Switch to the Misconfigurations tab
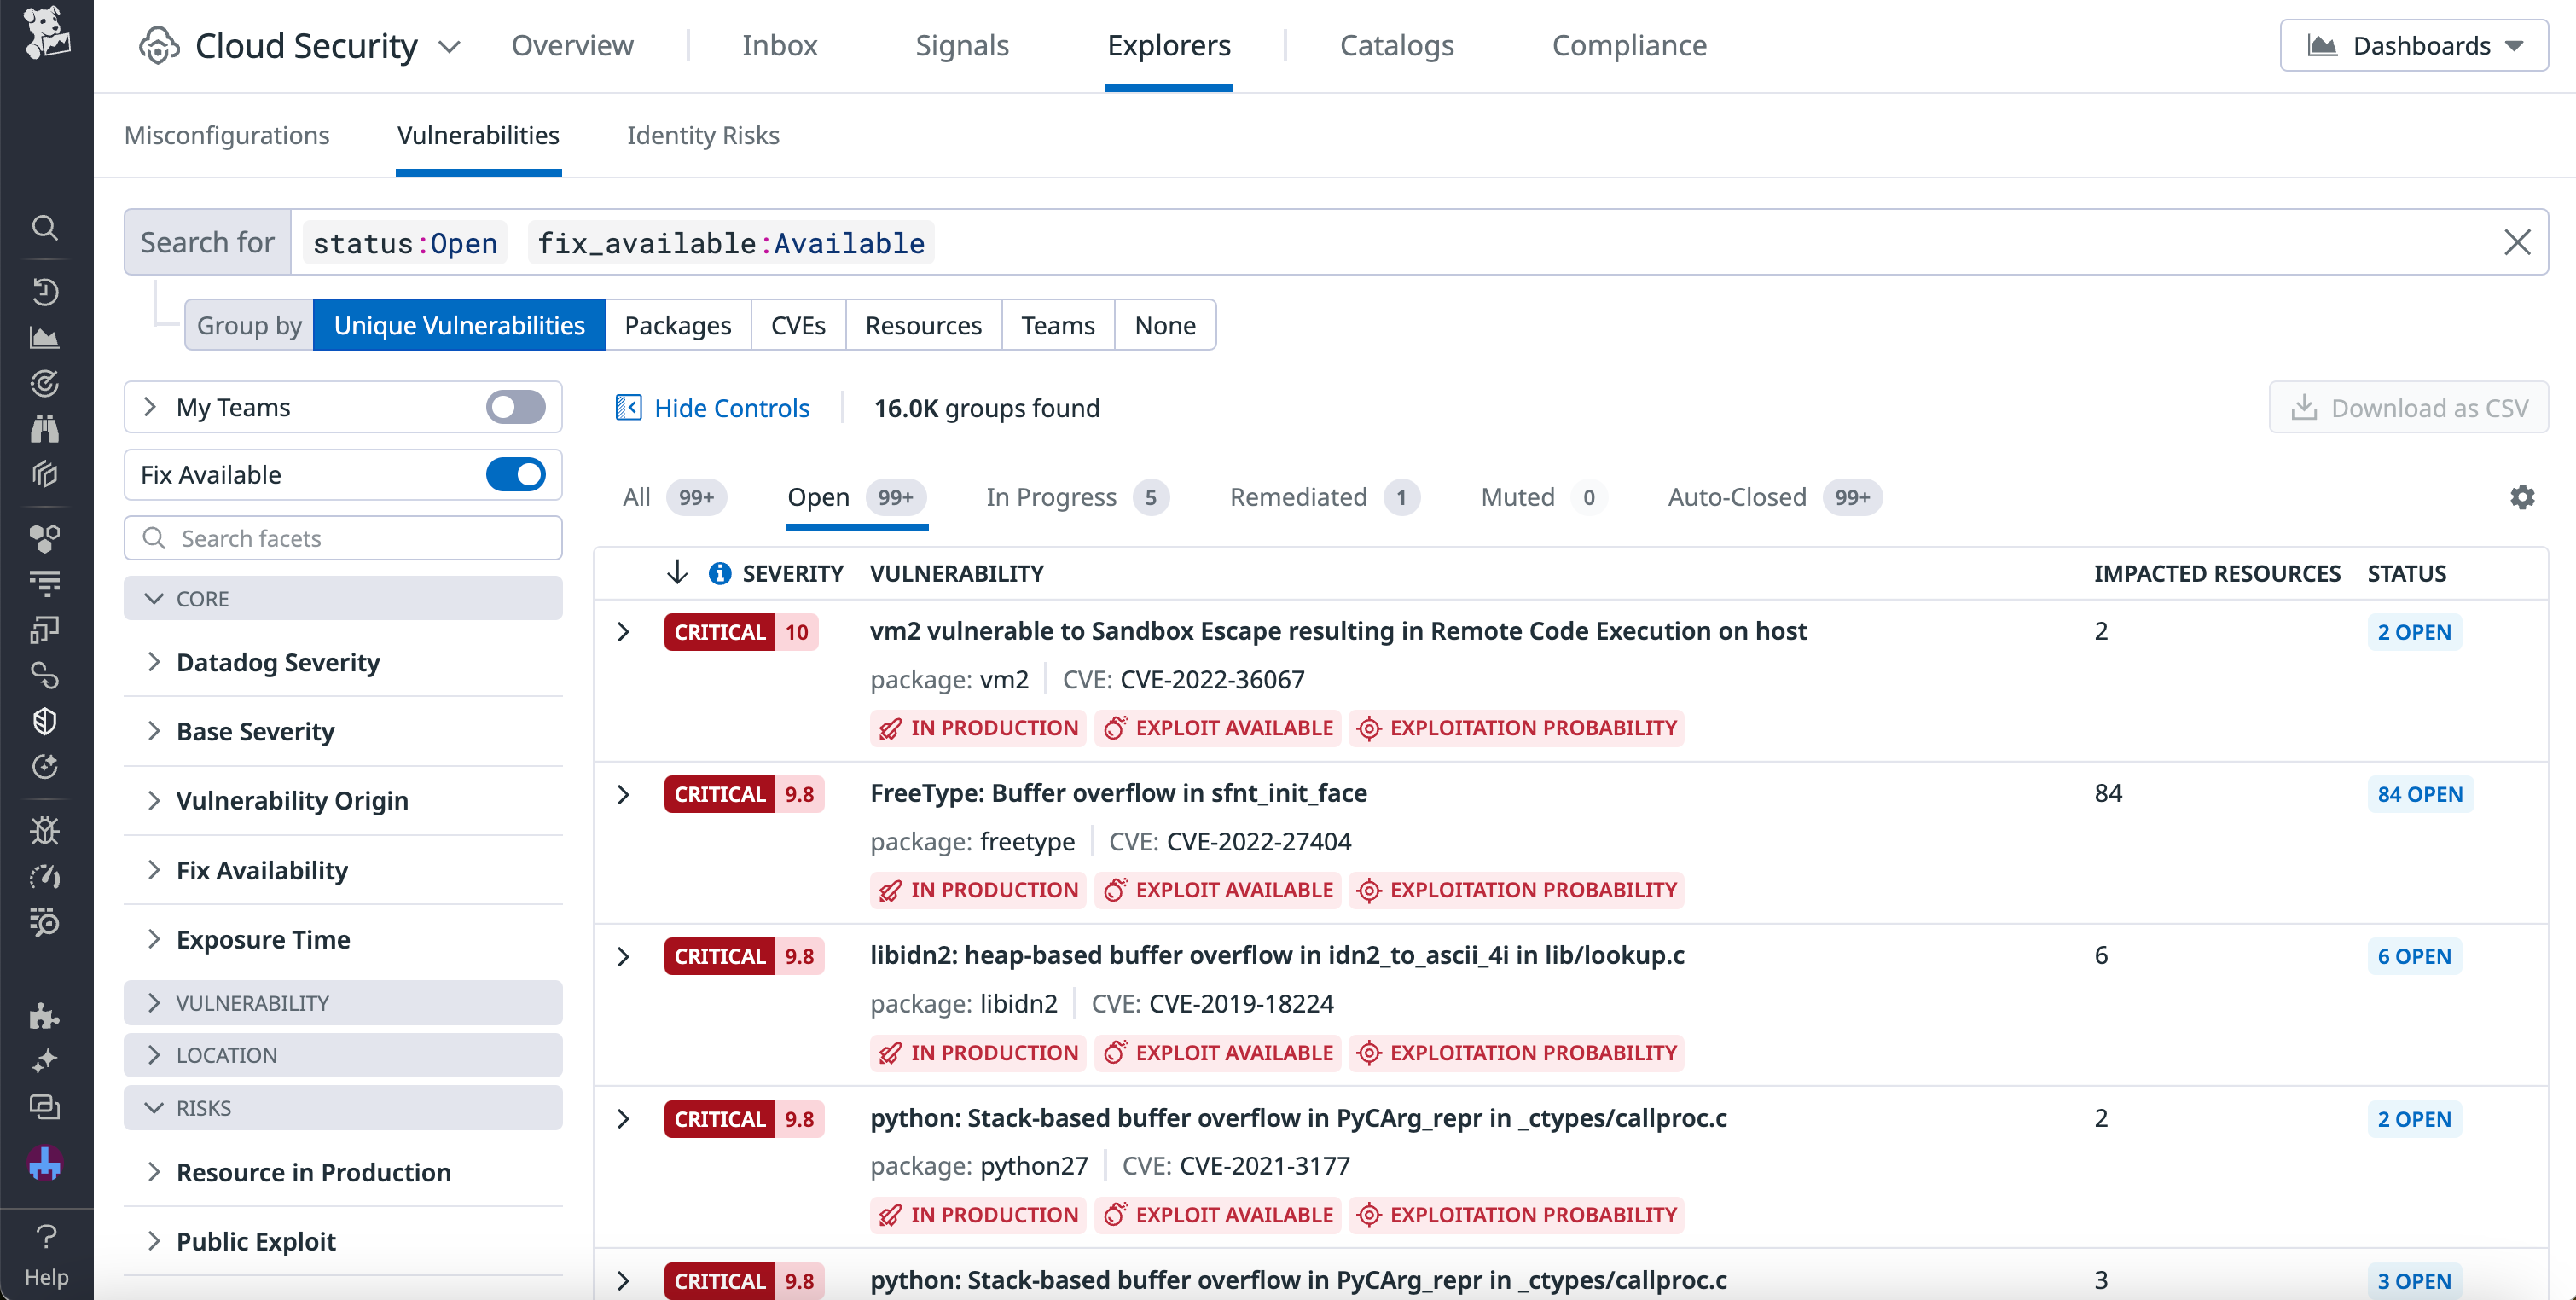The image size is (2576, 1300). (227, 135)
